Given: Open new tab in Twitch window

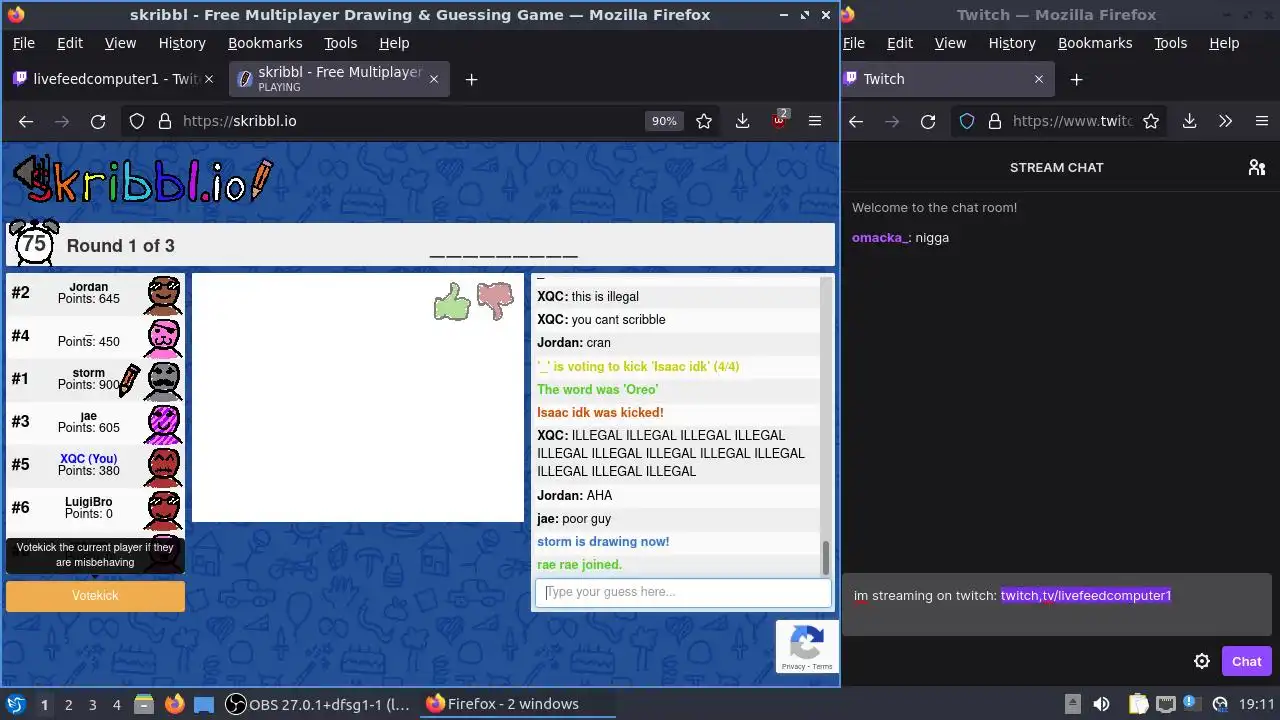Looking at the screenshot, I should point(1076,79).
